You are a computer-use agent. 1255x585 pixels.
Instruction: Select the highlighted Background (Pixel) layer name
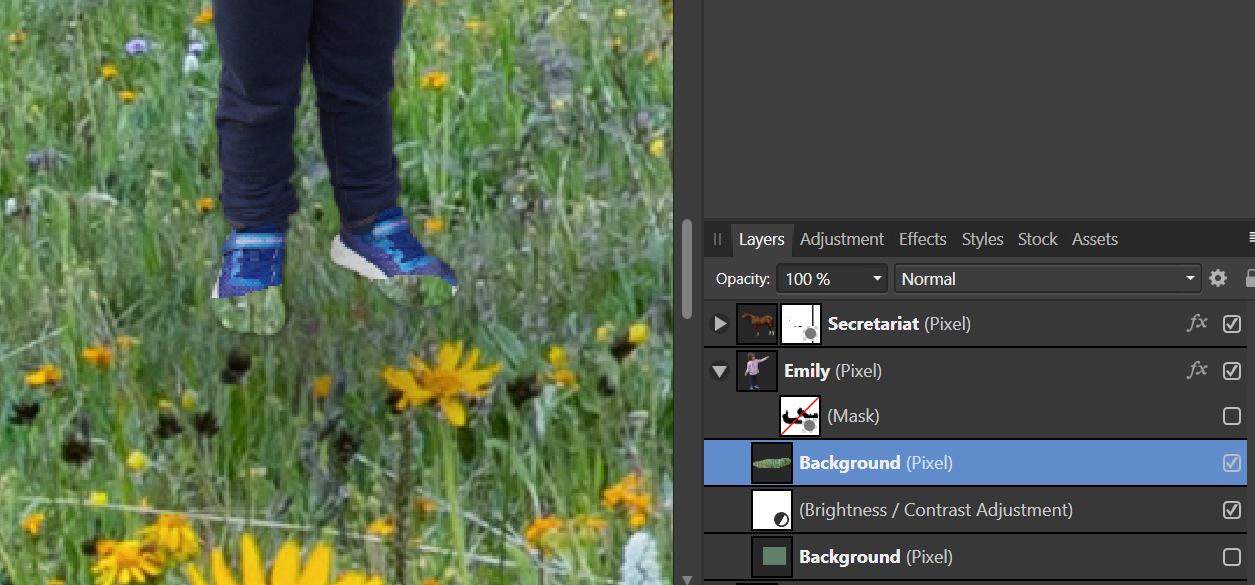(876, 463)
